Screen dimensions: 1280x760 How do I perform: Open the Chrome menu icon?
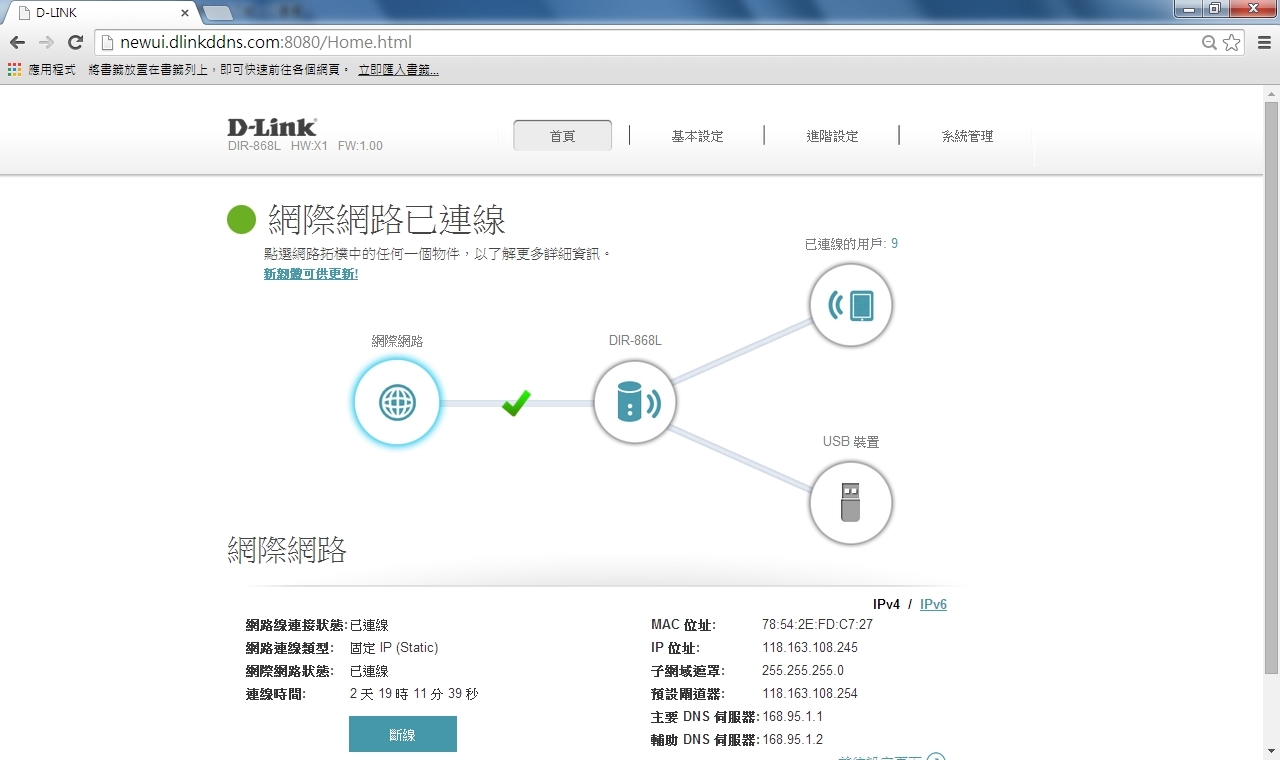1262,42
